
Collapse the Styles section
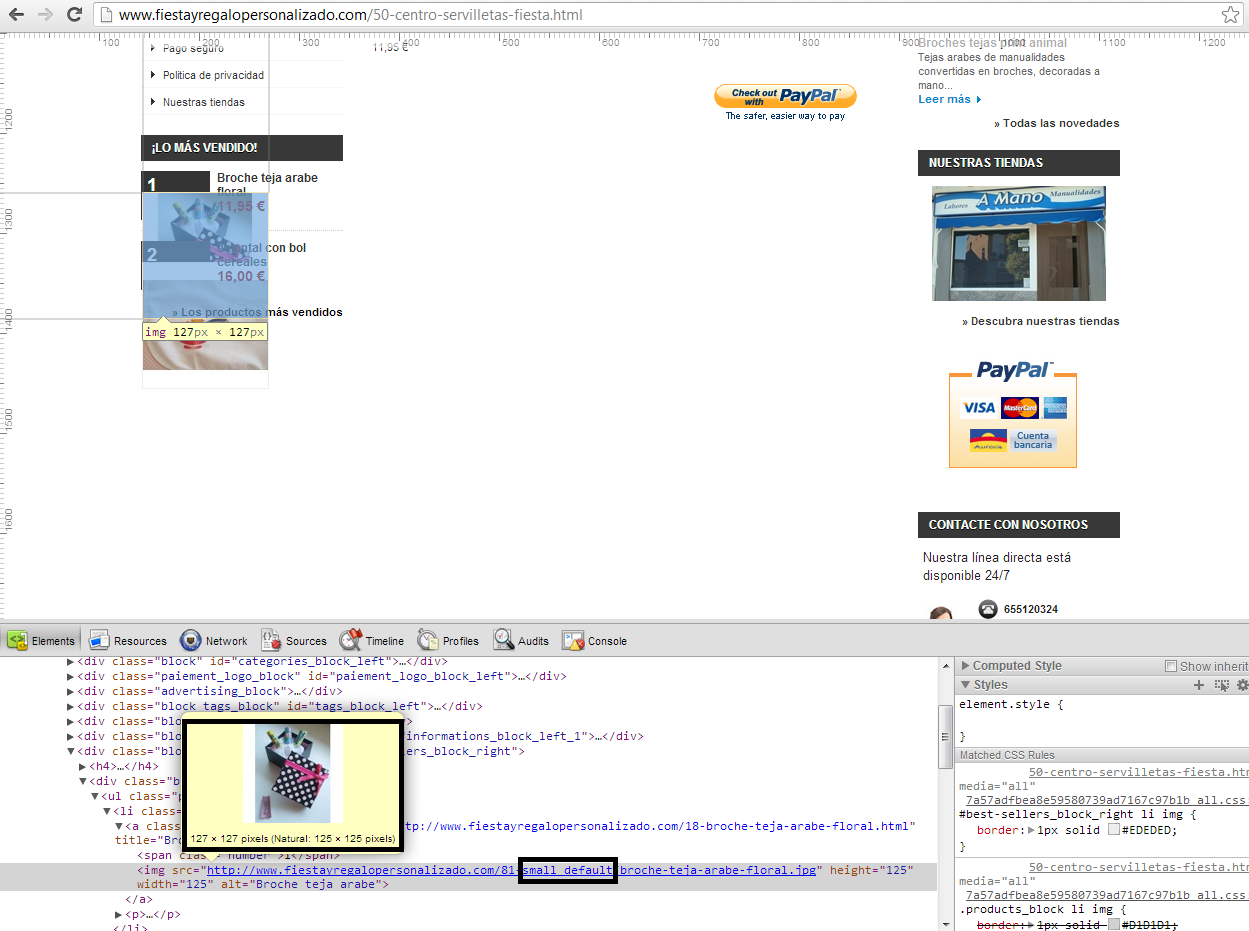(x=965, y=685)
